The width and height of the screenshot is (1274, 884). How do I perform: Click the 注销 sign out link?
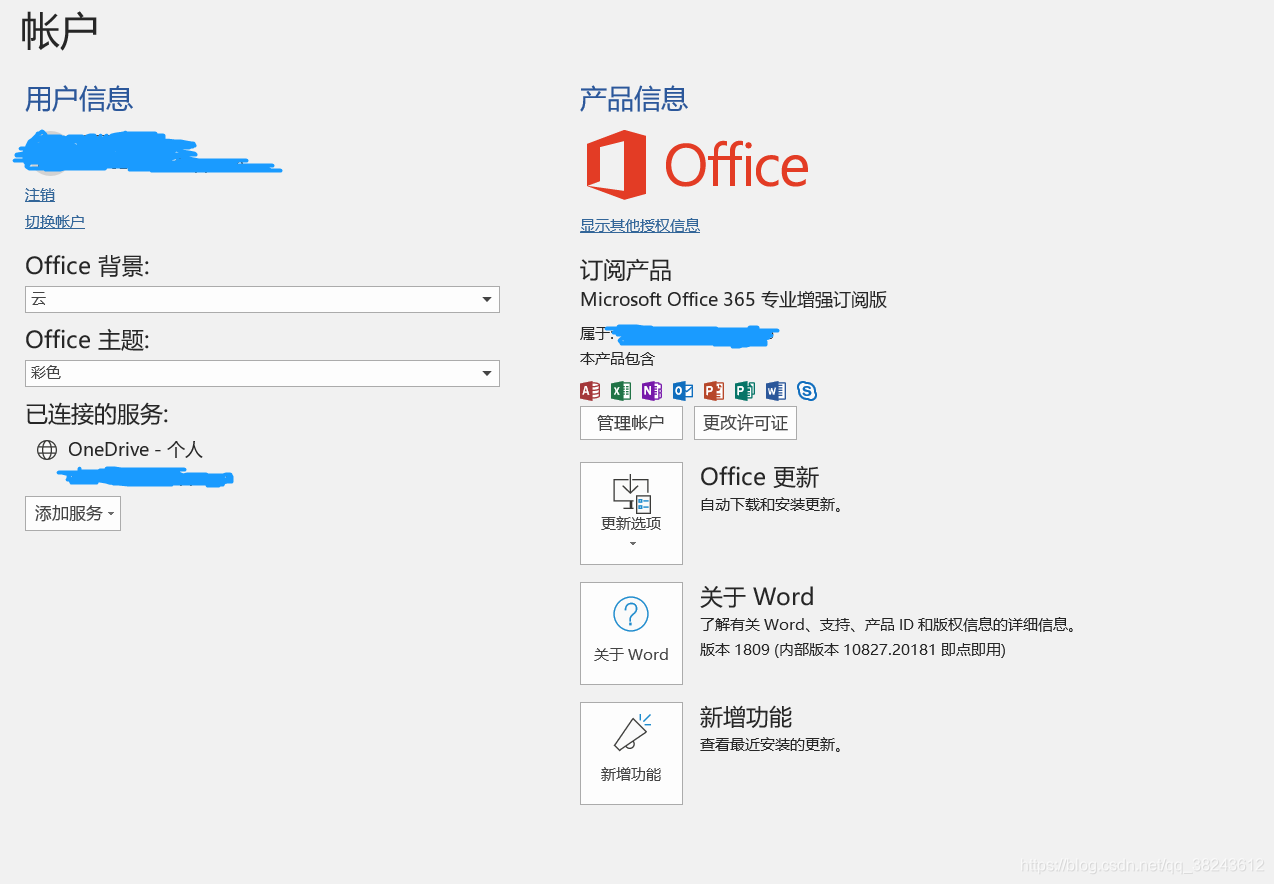[40, 195]
